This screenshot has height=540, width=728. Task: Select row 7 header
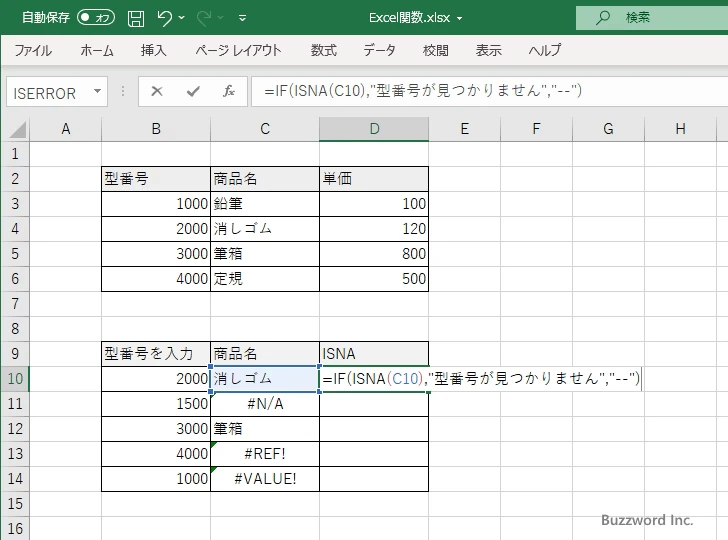15,304
